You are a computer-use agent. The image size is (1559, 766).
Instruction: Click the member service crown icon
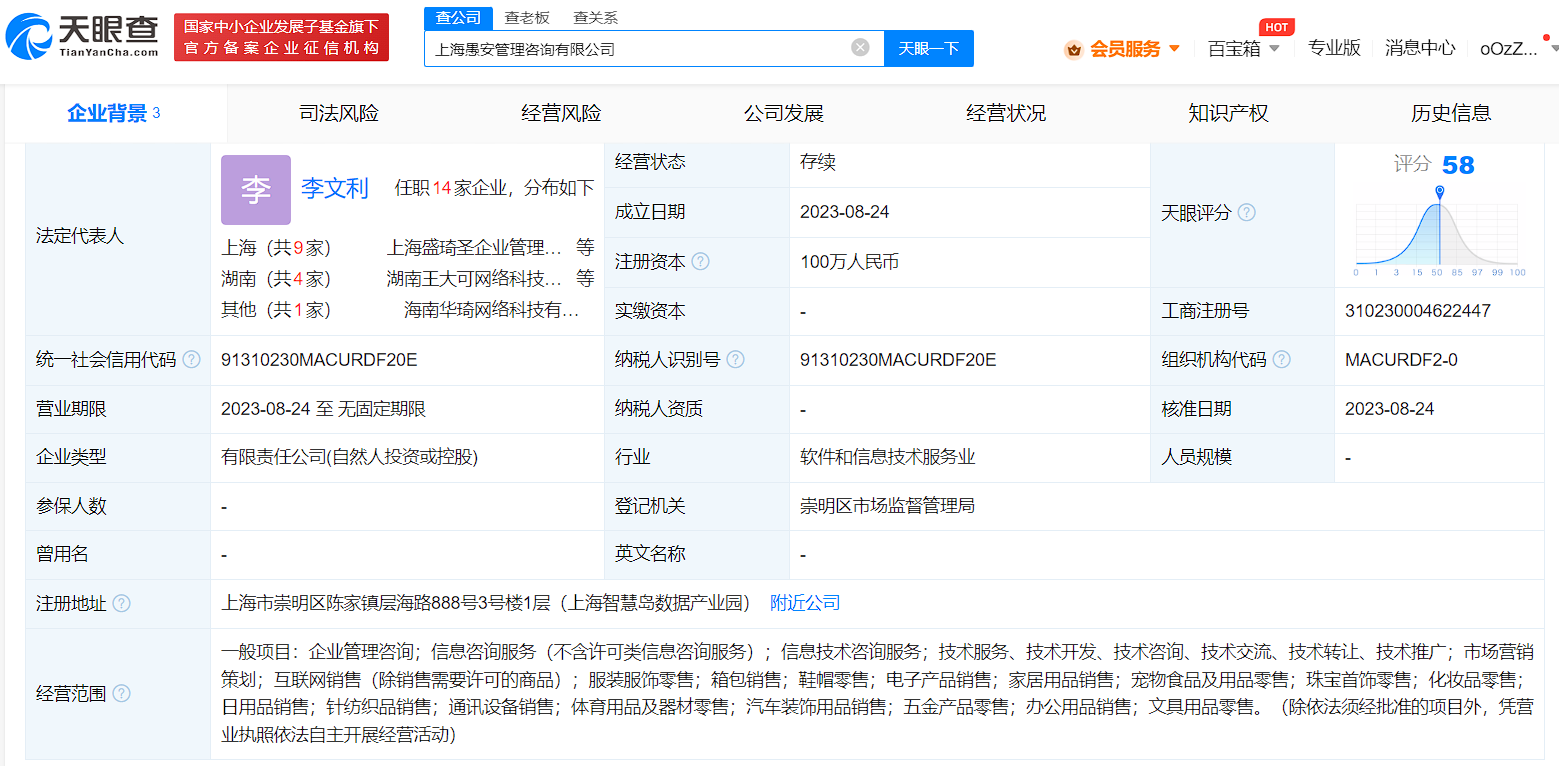point(1074,49)
